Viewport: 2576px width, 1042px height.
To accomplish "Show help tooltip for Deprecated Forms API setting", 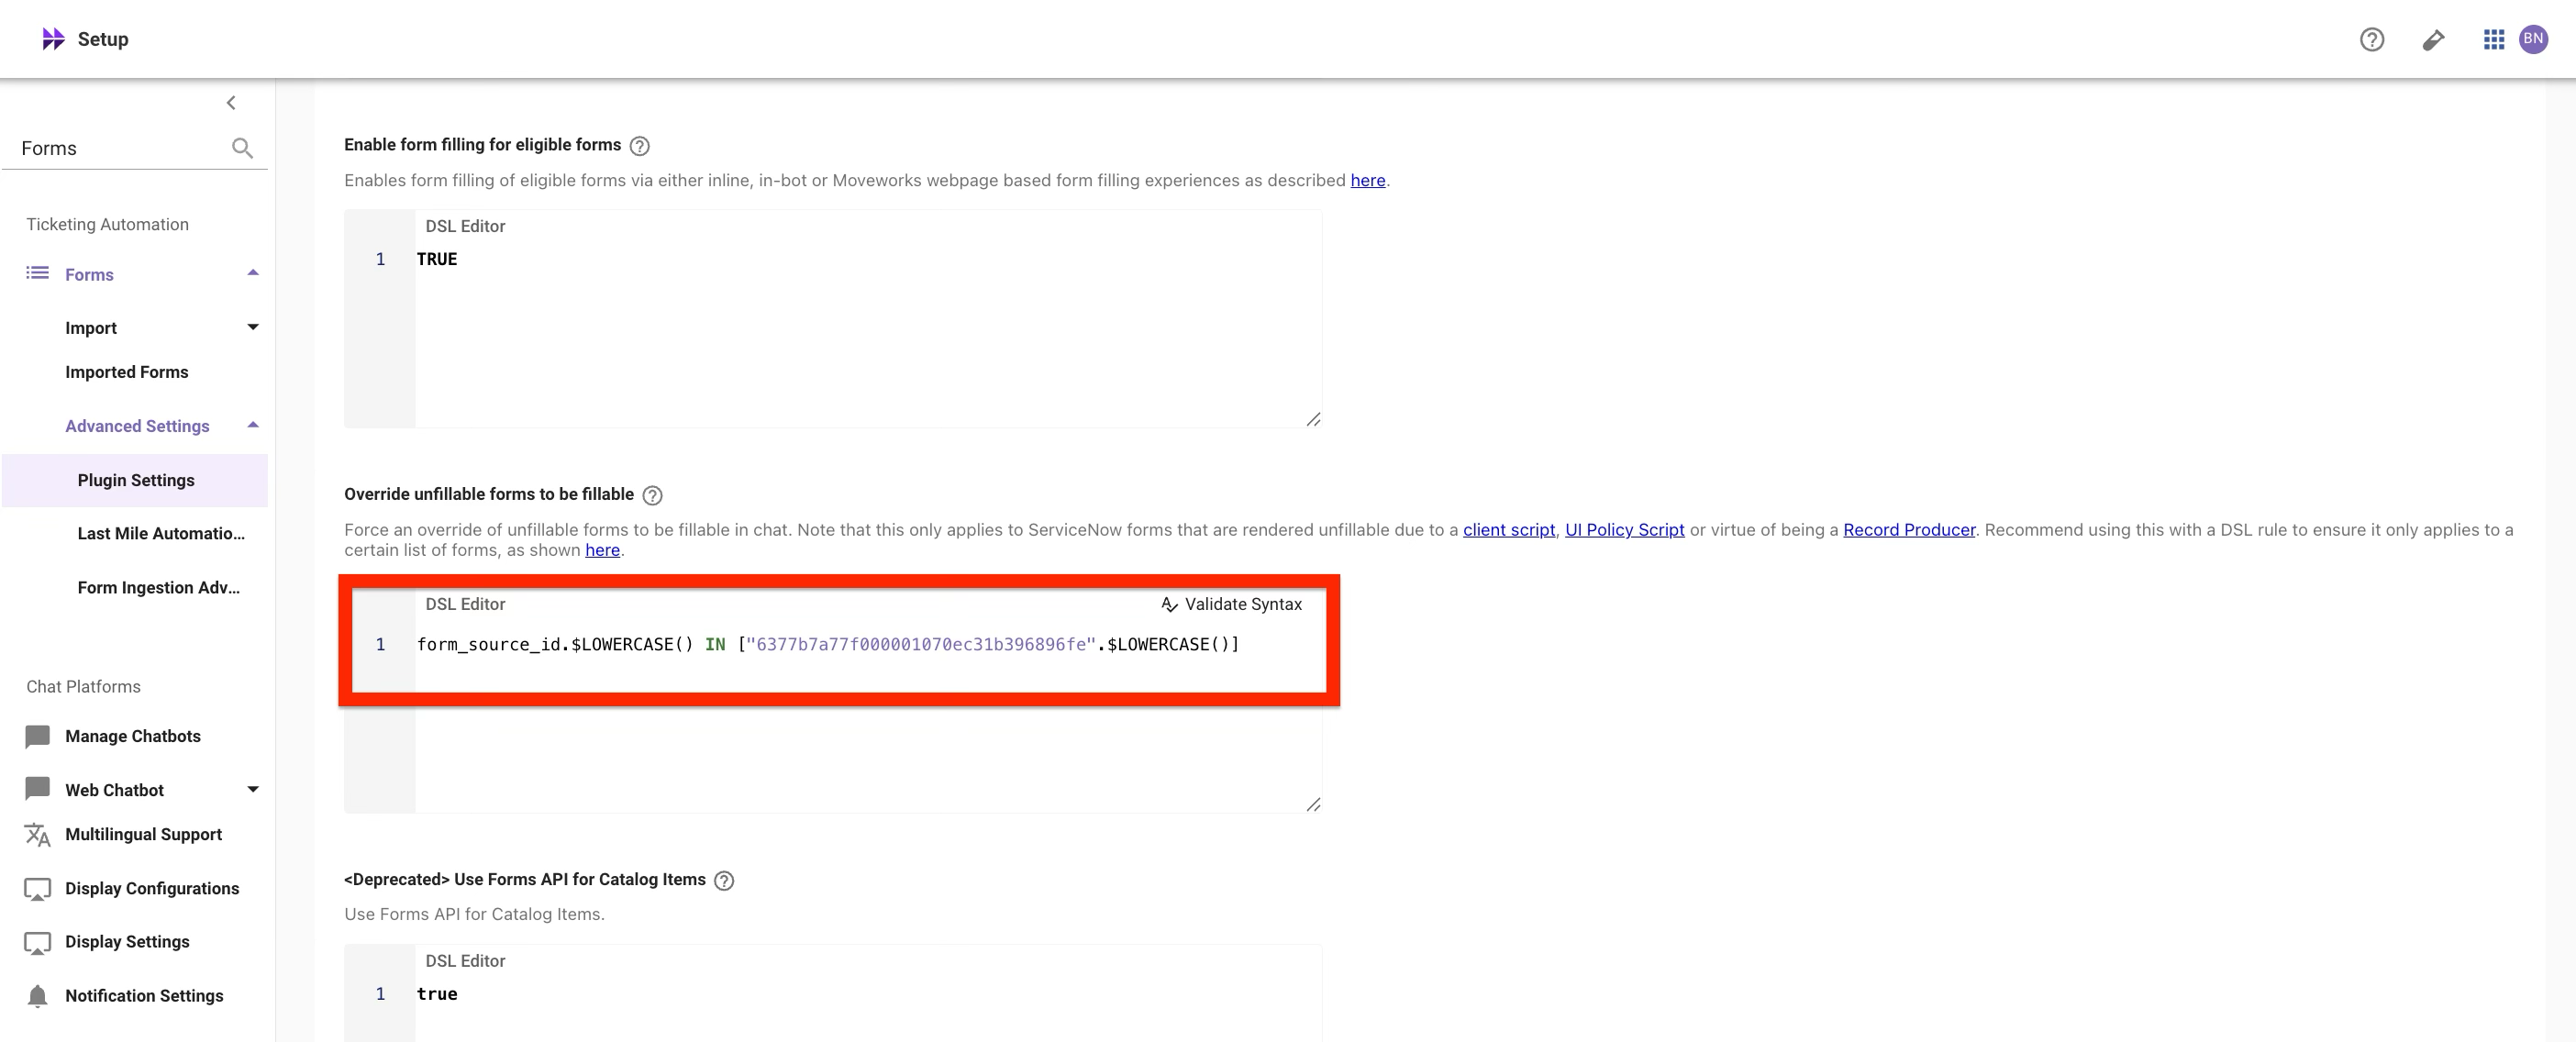I will tap(724, 880).
